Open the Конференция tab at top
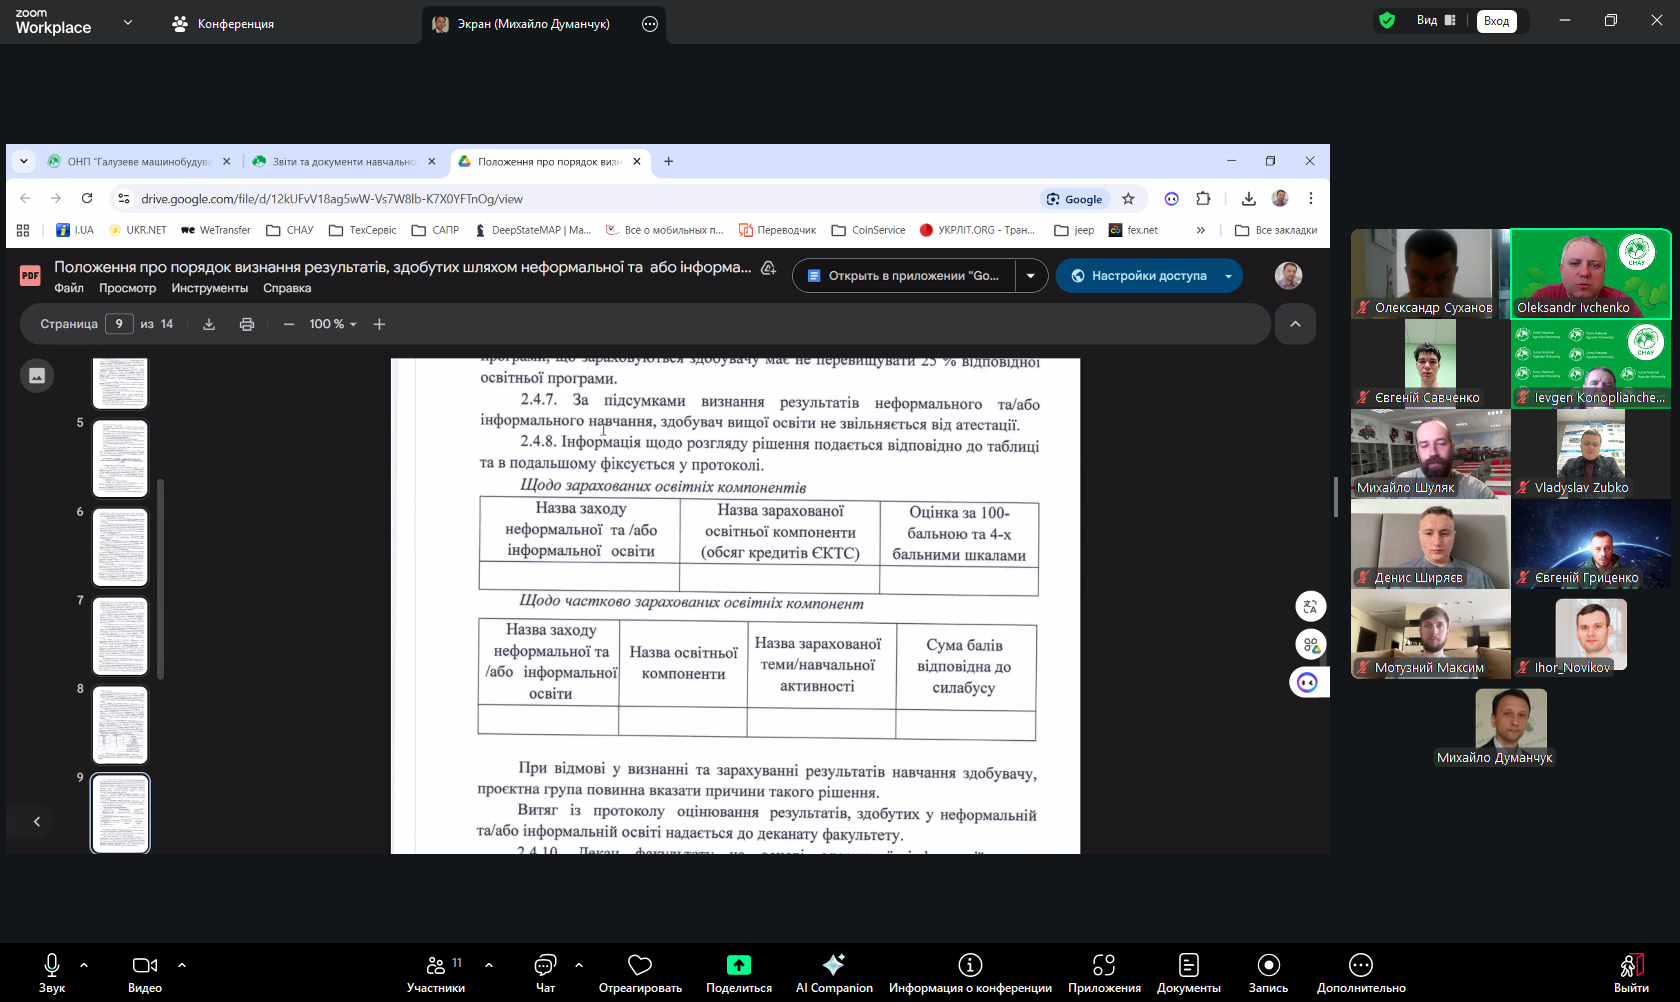 coord(223,24)
